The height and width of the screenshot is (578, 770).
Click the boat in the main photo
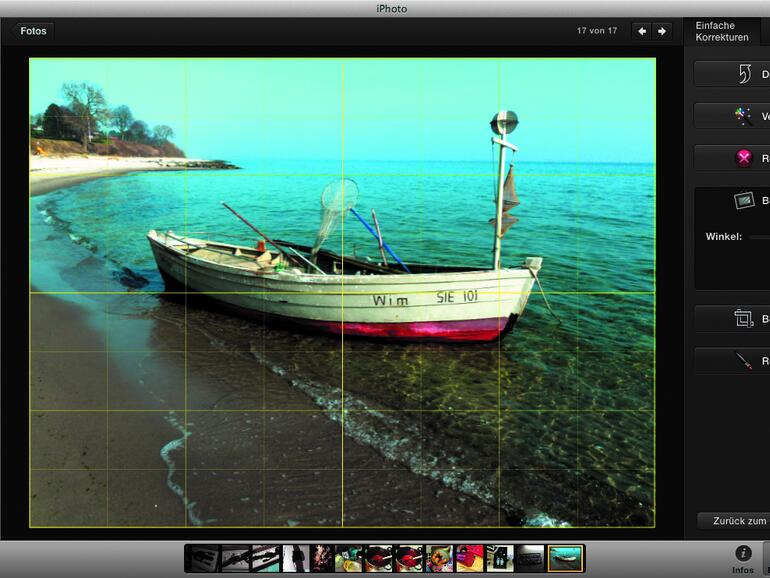pyautogui.click(x=344, y=285)
